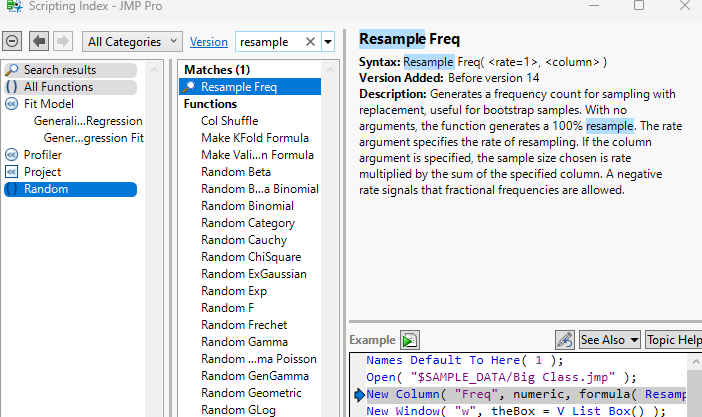Select Random GLog function
Screen dimensions: 702x417
[238, 410]
